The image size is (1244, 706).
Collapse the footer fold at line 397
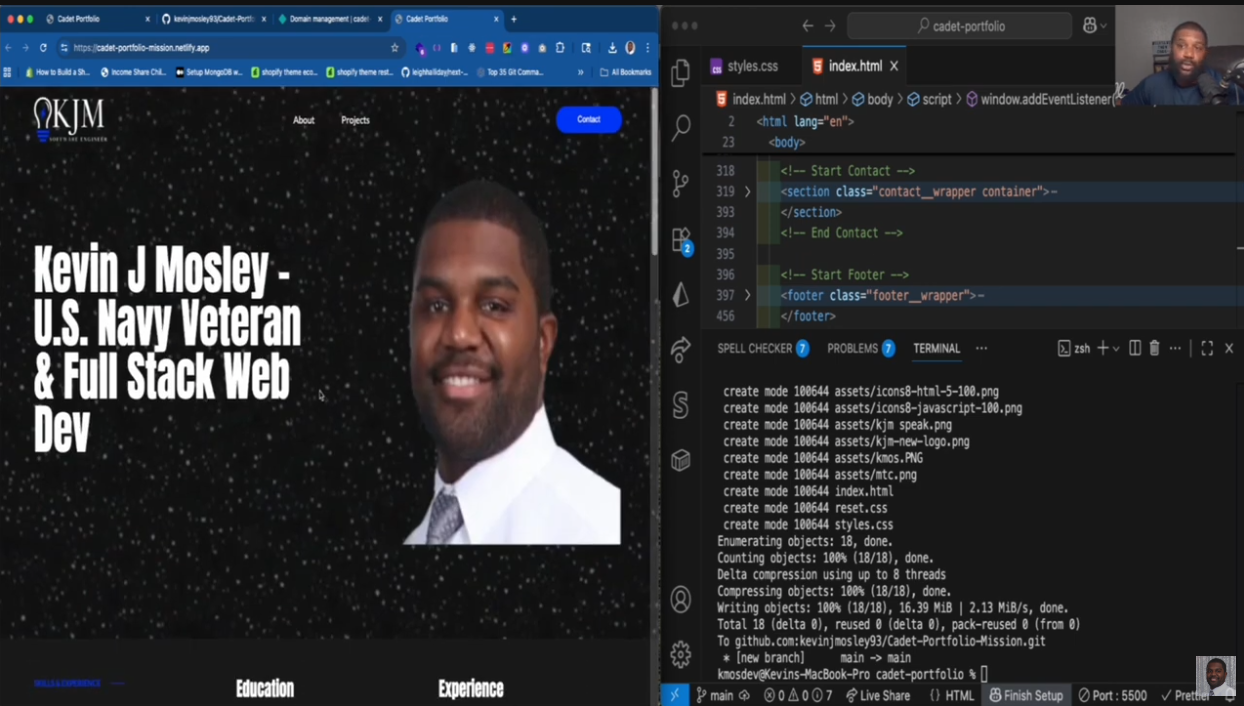click(x=747, y=295)
